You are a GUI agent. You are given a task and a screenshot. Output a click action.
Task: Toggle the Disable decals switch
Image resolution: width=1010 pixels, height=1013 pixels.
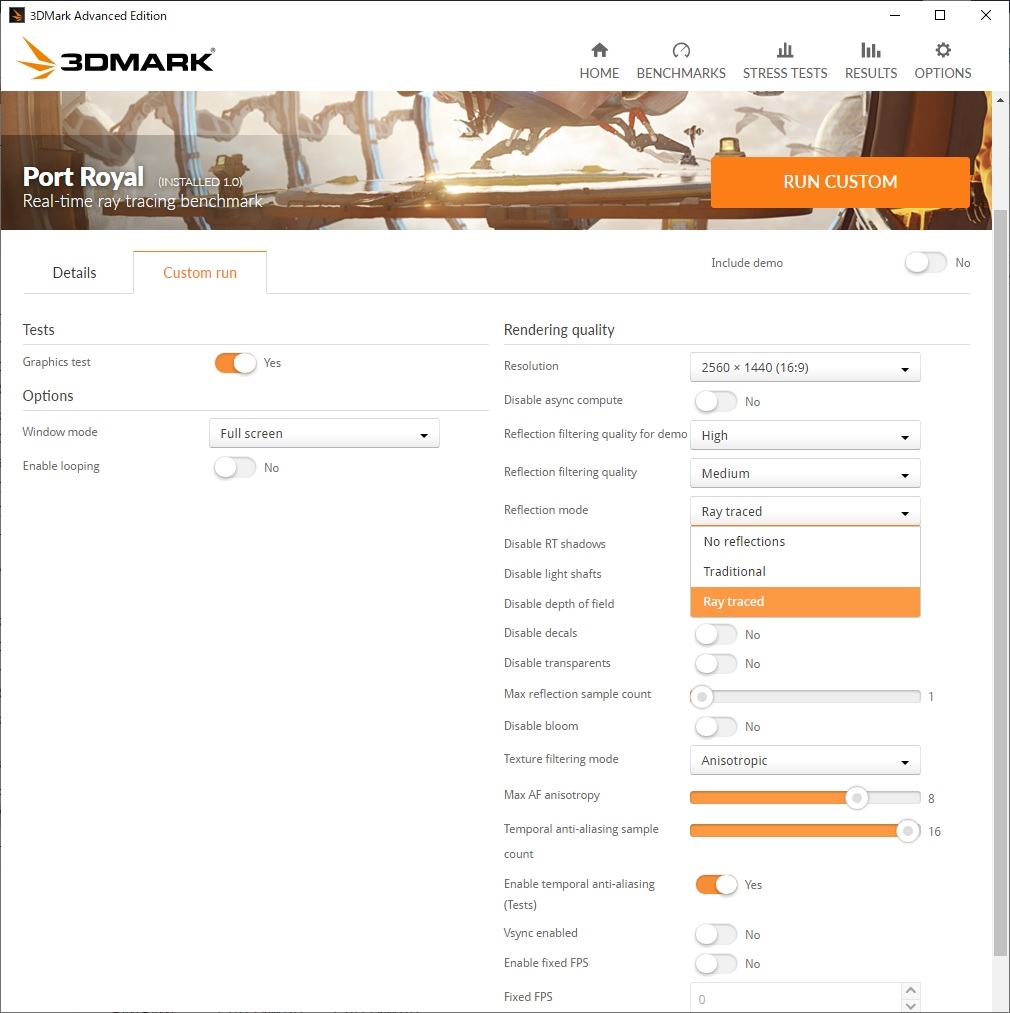click(715, 634)
